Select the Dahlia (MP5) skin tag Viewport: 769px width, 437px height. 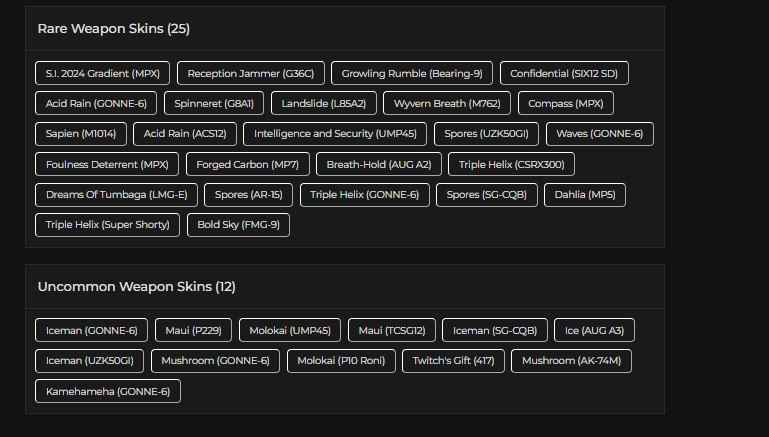point(585,194)
